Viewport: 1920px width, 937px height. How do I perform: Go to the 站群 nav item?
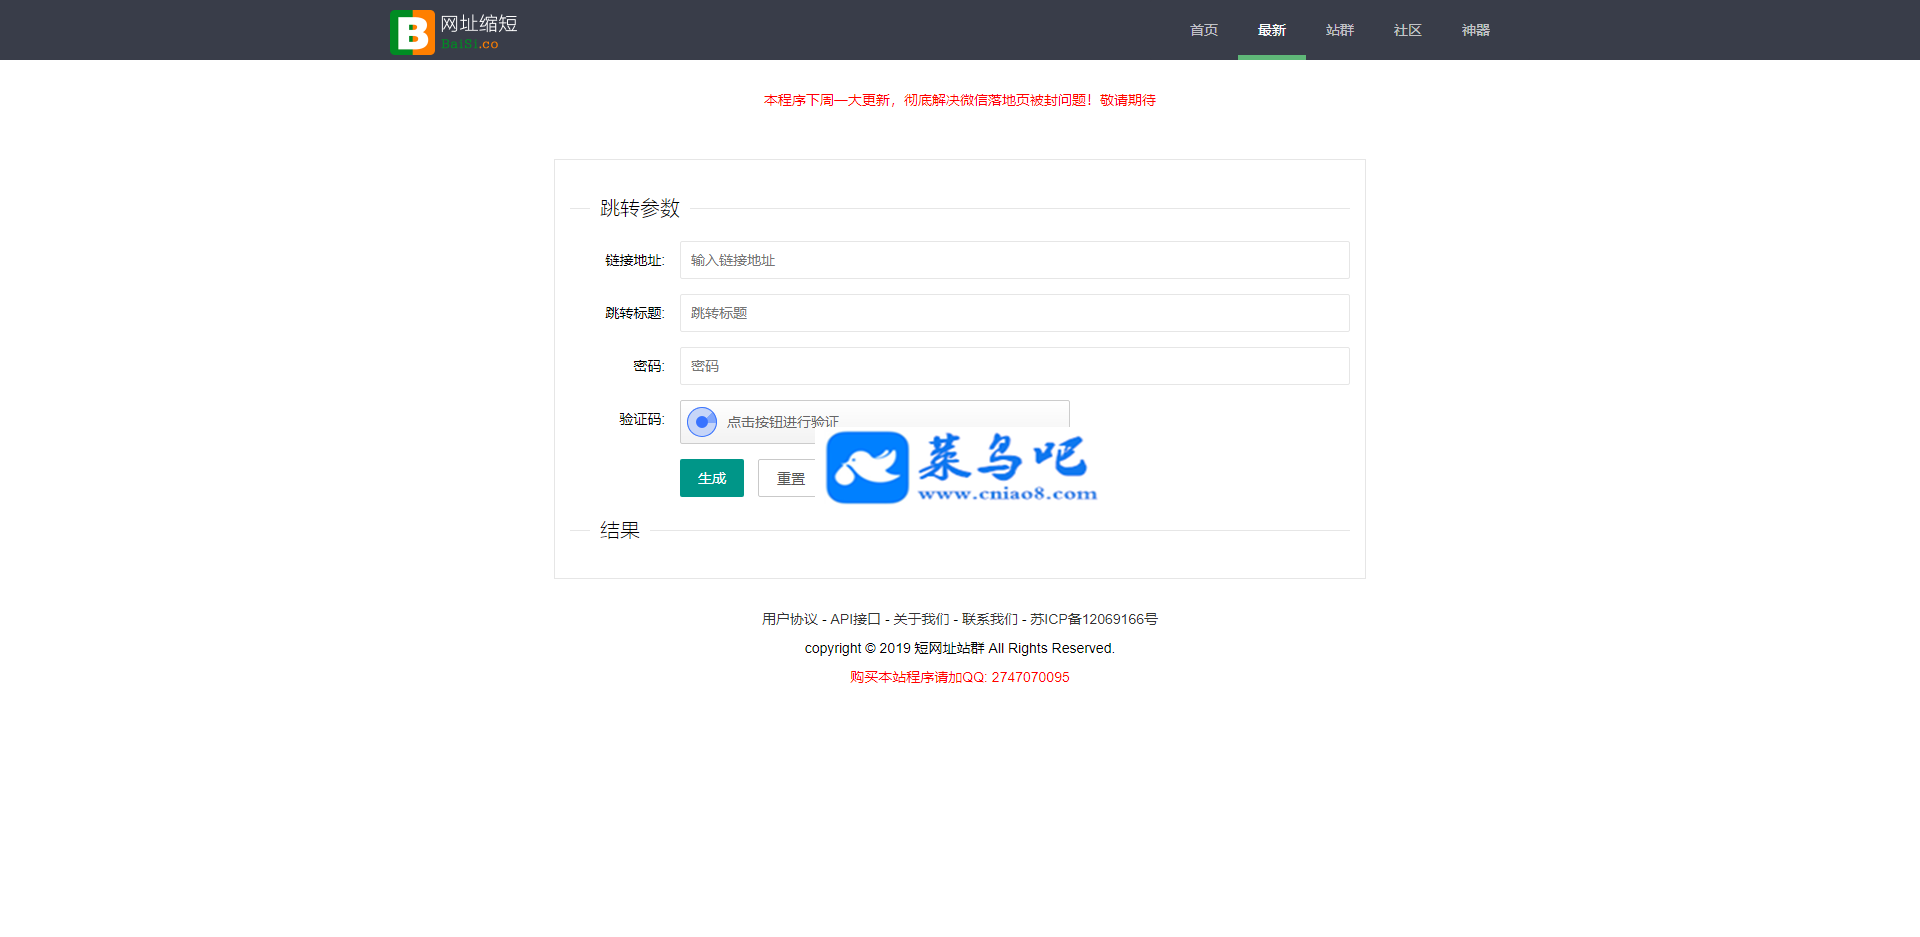[x=1340, y=30]
